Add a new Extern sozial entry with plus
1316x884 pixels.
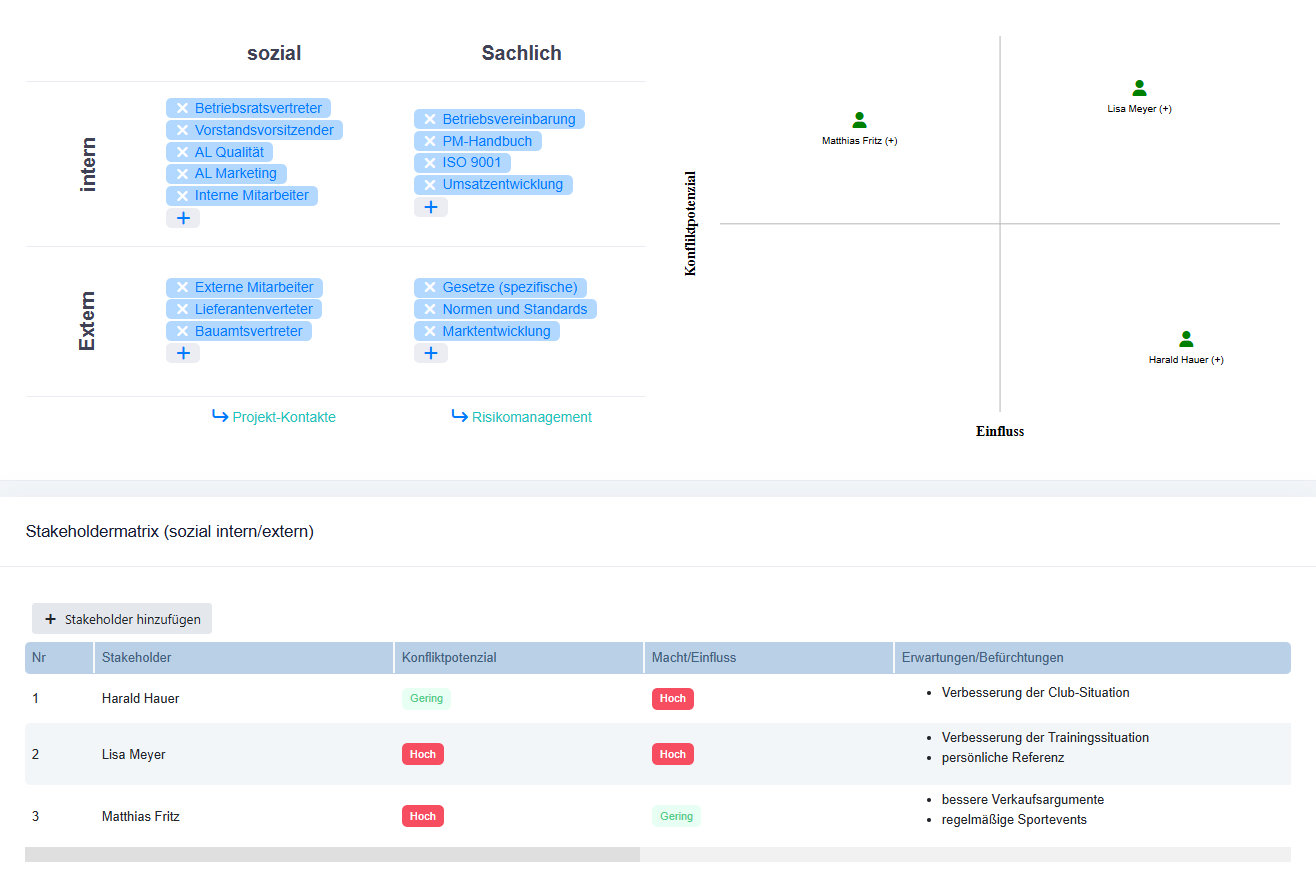point(183,353)
